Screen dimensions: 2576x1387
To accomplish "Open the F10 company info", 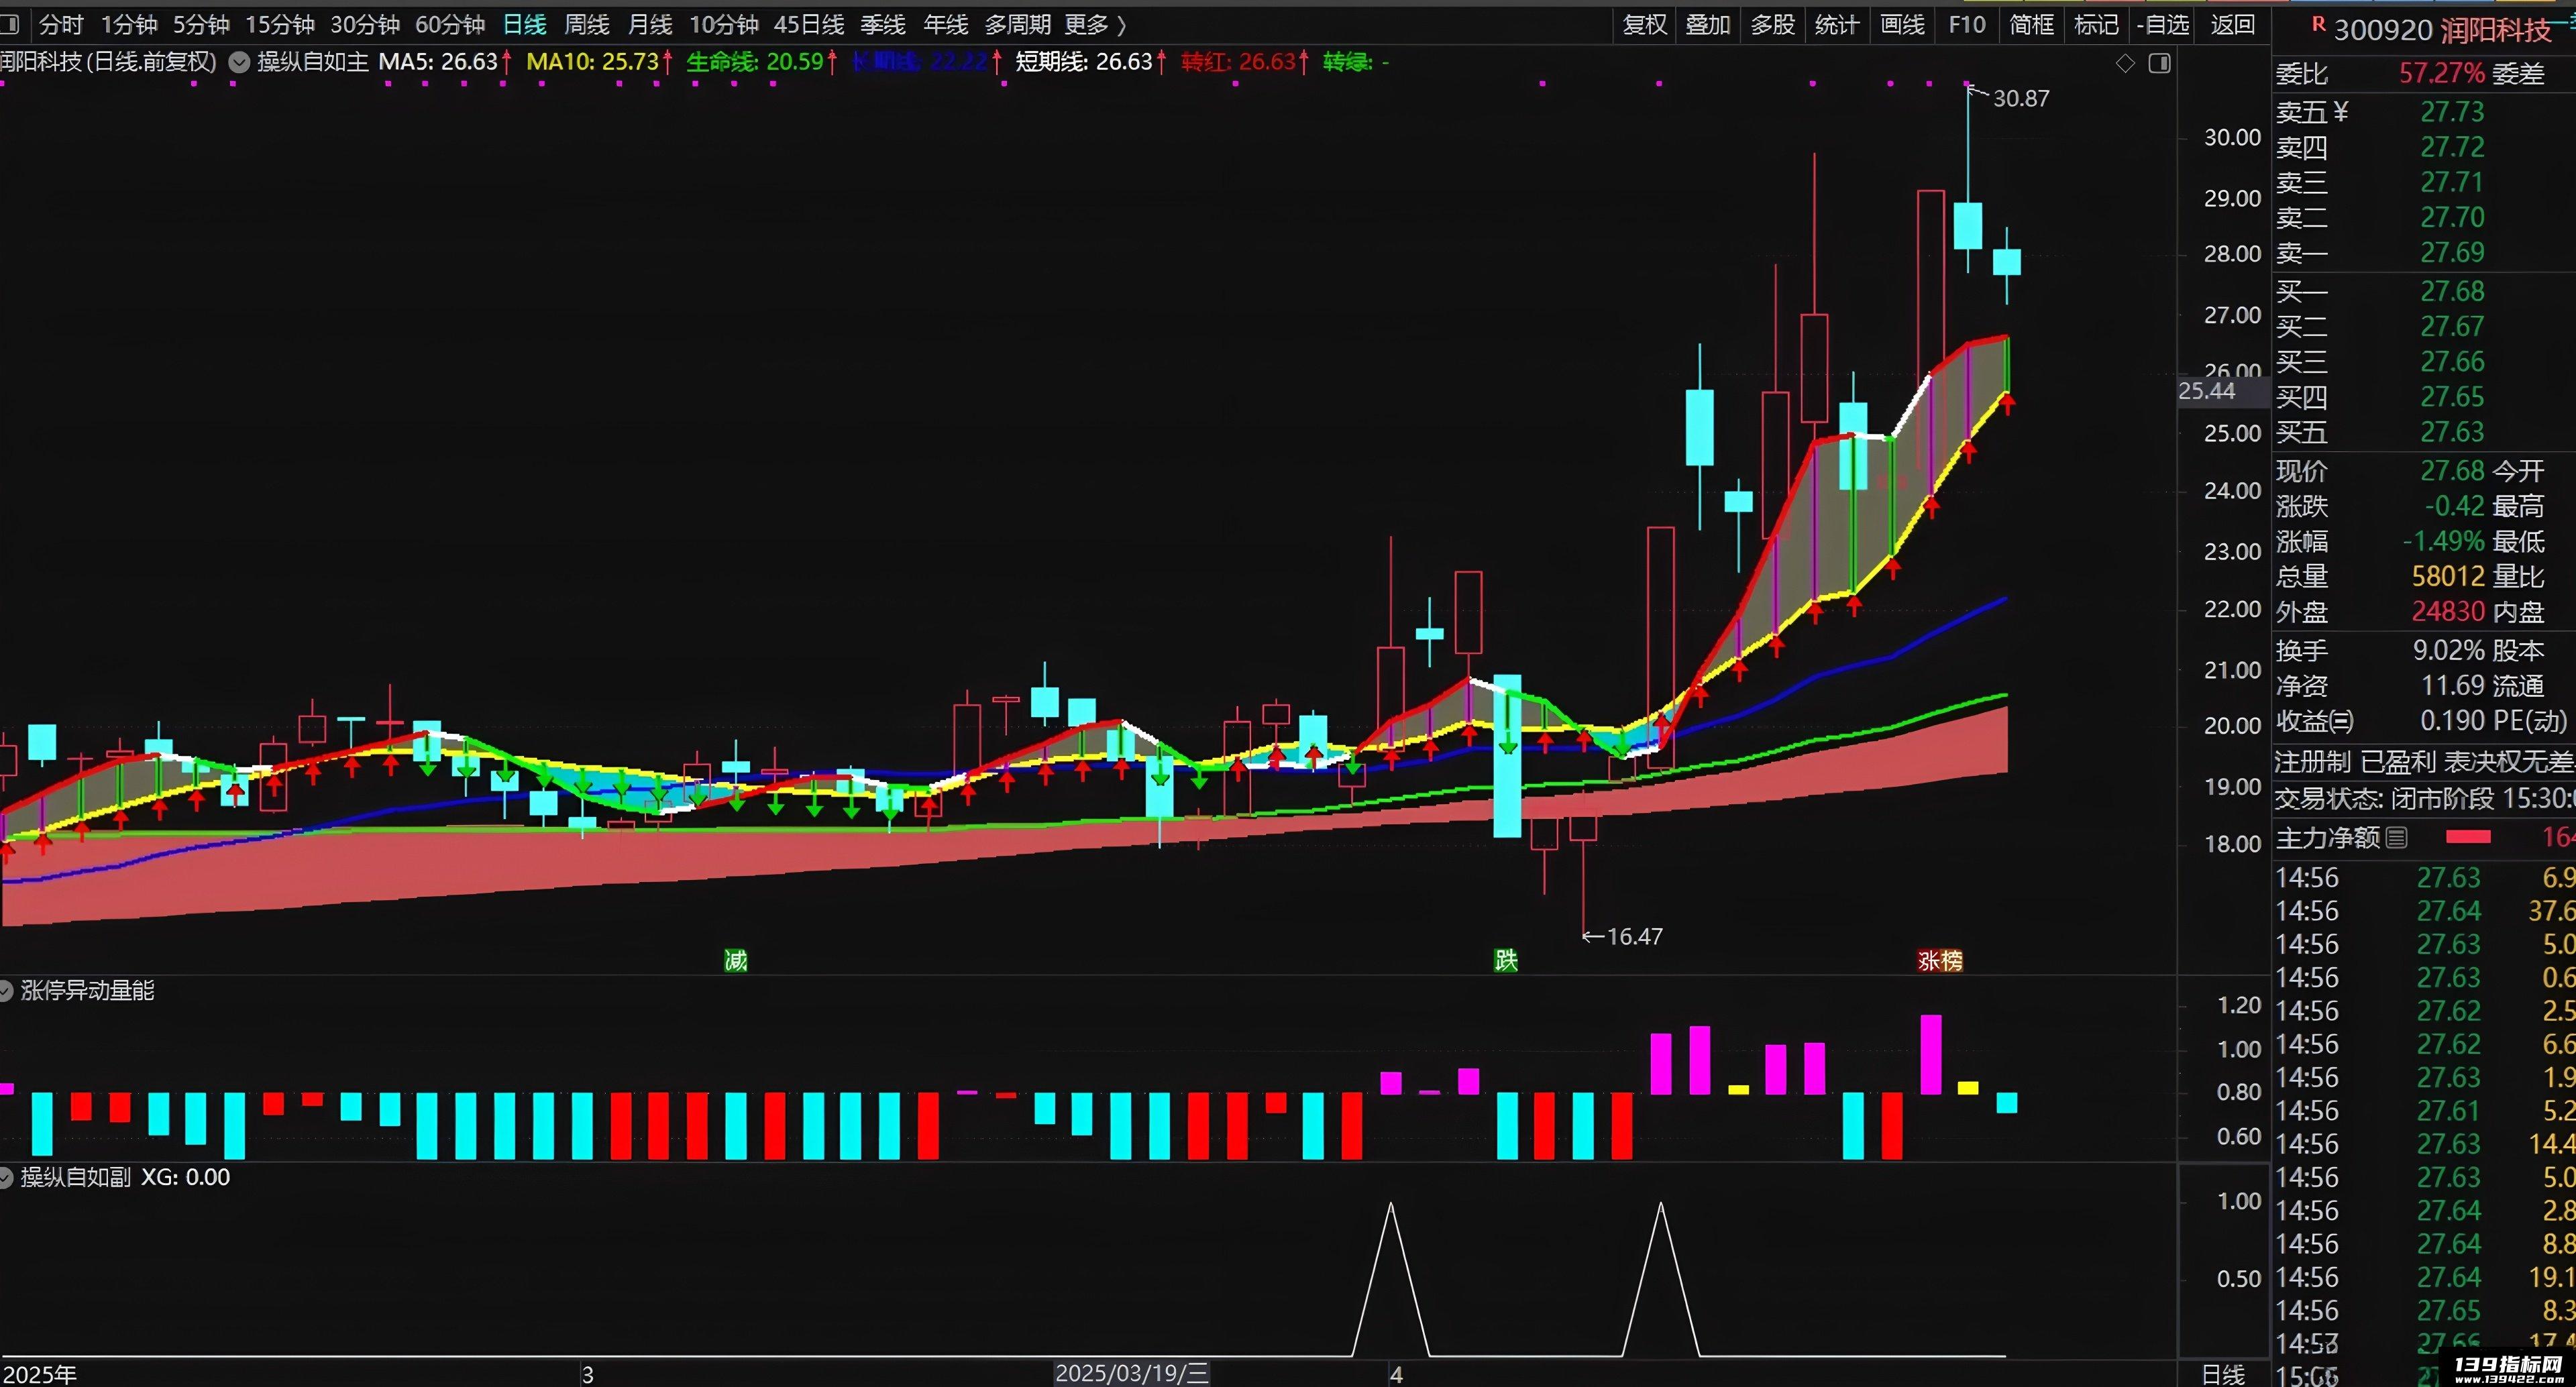I will tap(1967, 24).
